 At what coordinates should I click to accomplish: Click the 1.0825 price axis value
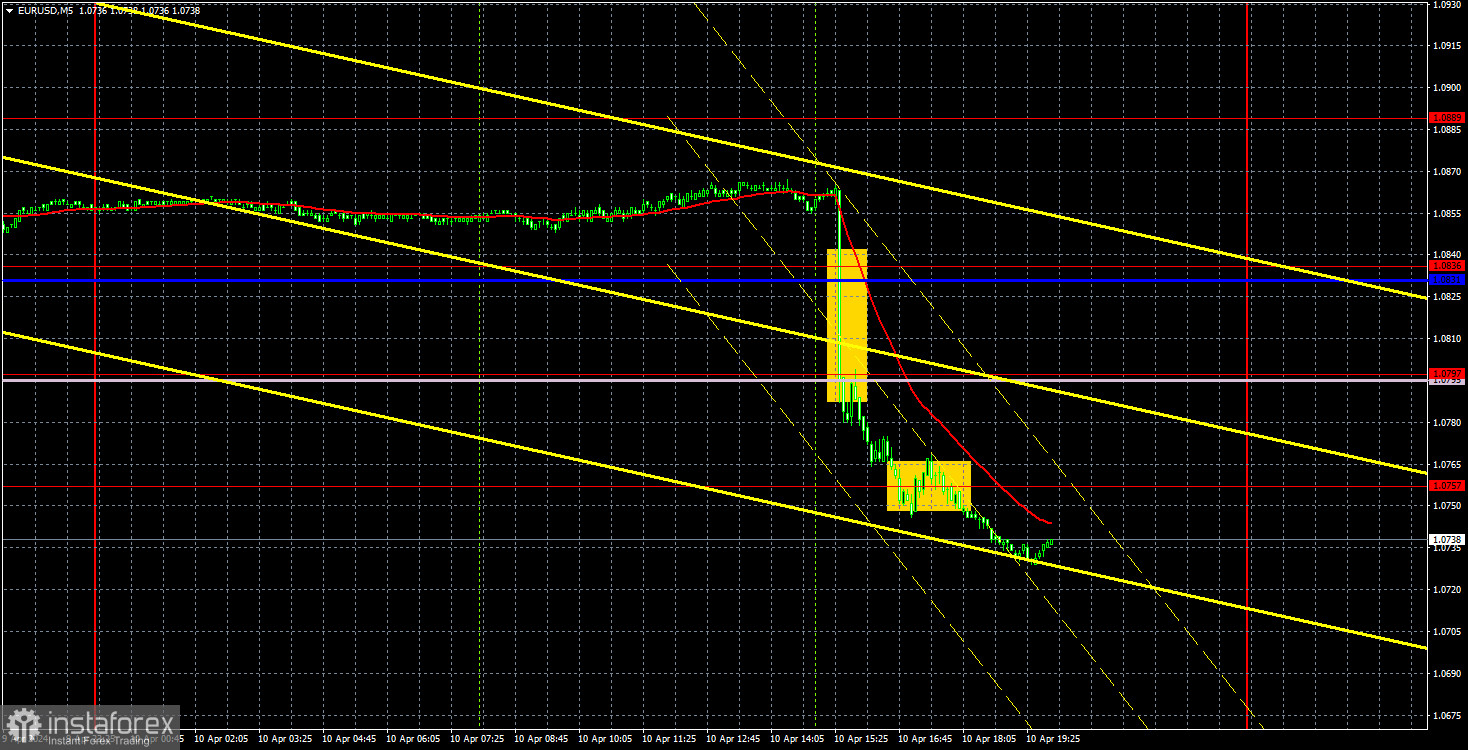pos(1448,297)
